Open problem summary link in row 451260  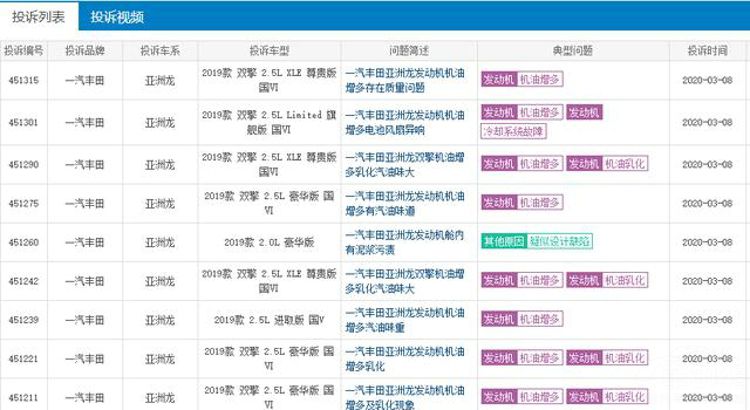coord(409,241)
